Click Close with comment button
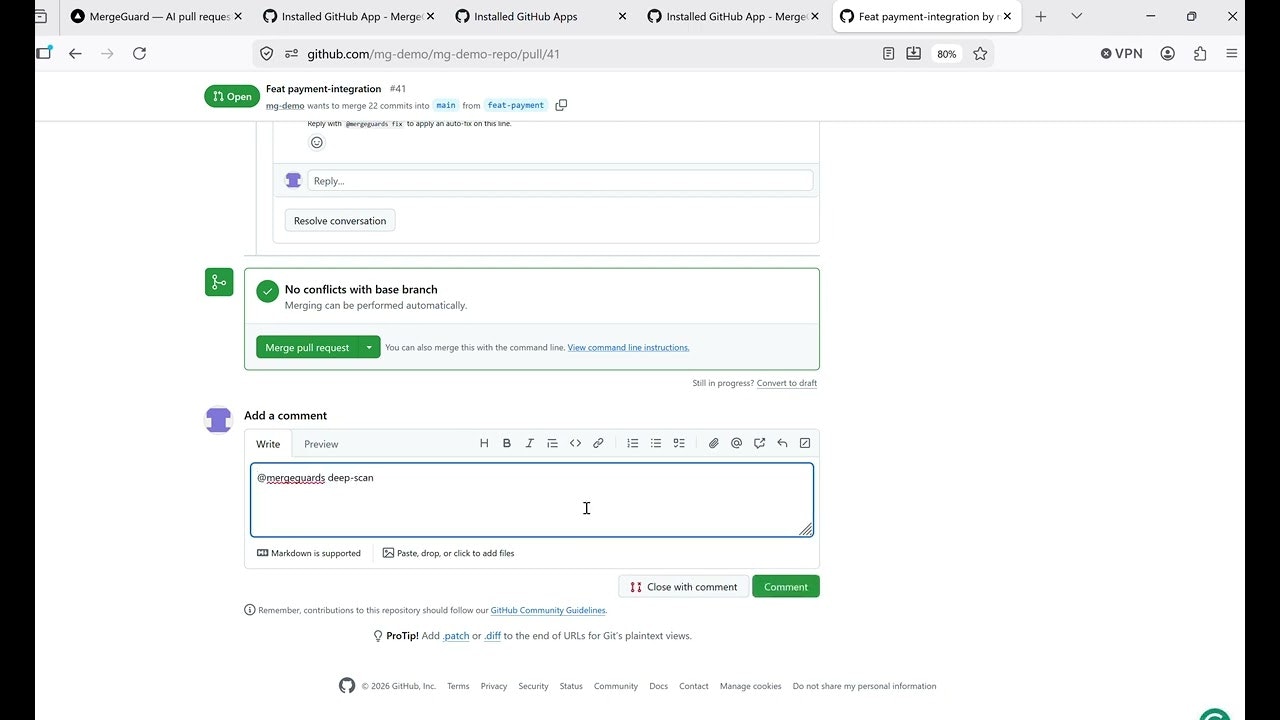Image resolution: width=1280 pixels, height=720 pixels. (x=684, y=587)
